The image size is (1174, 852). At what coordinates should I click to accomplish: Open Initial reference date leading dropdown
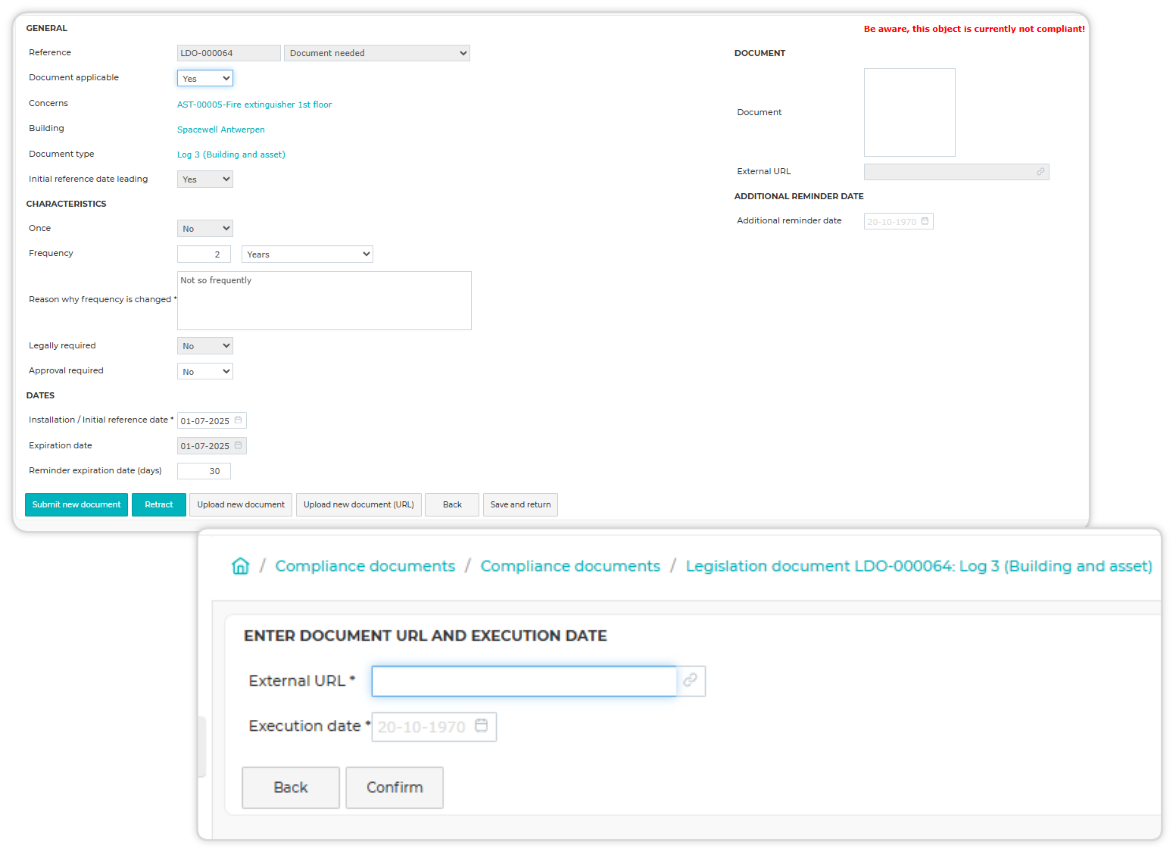[x=204, y=179]
